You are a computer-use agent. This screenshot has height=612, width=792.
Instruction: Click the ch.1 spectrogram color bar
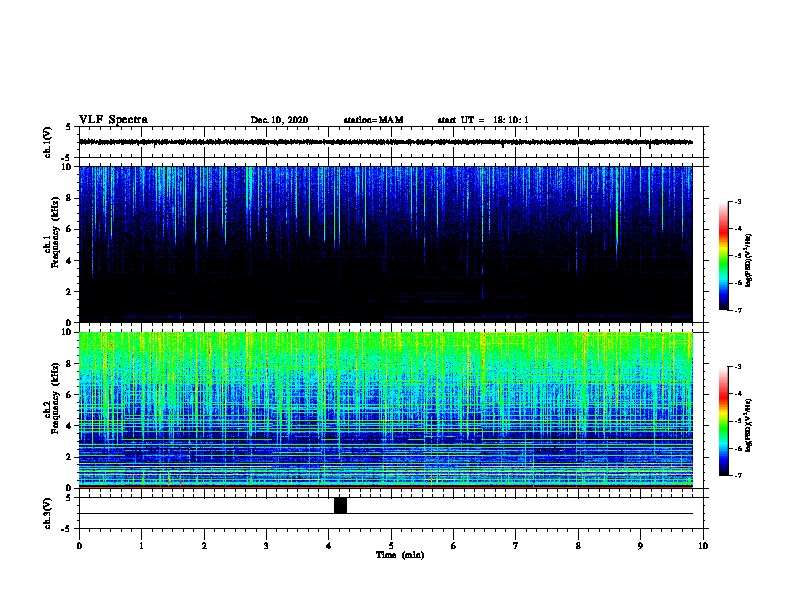click(x=724, y=256)
